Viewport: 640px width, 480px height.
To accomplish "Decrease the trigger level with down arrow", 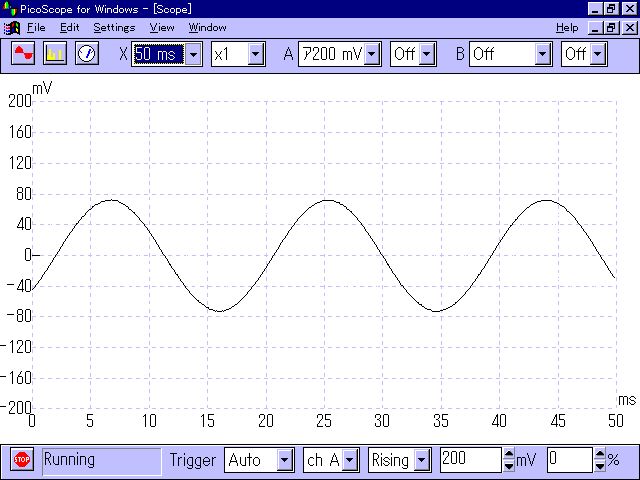I will coord(509,466).
